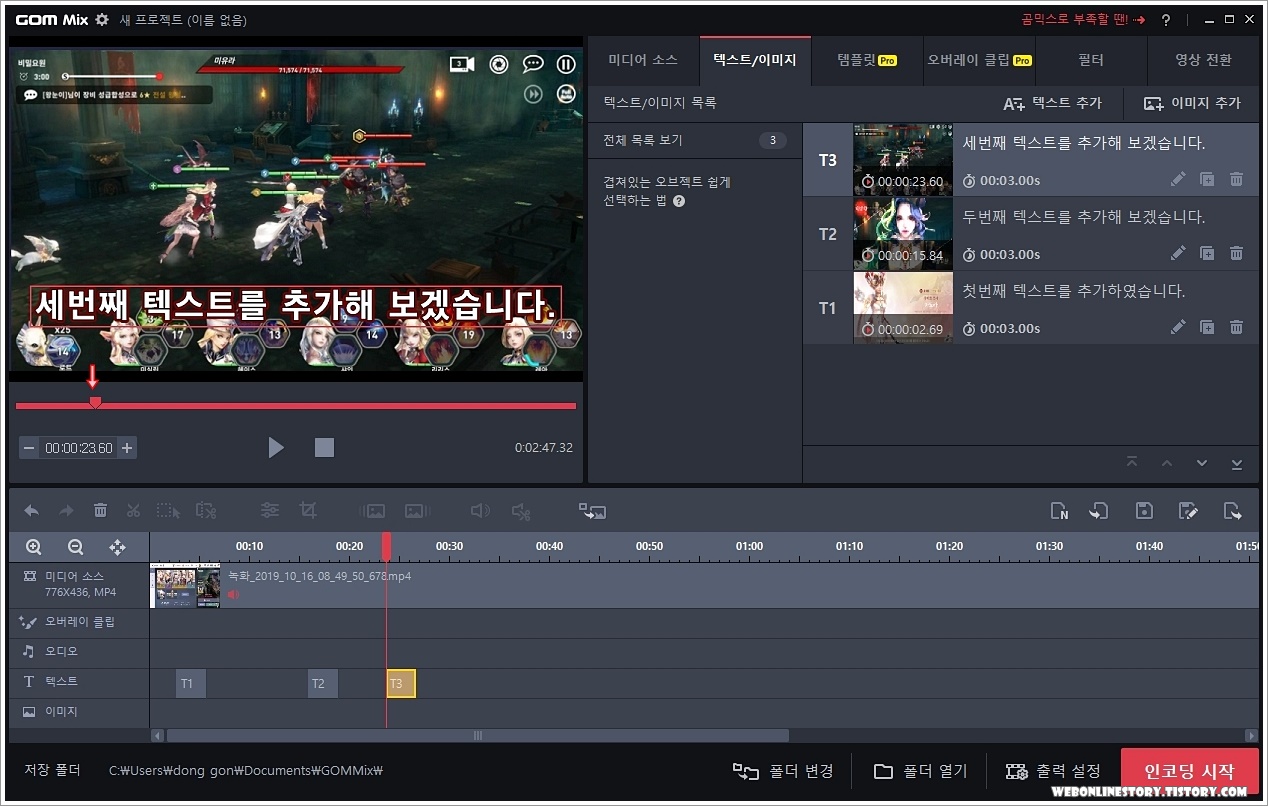Save project as with pencil floppy icon
Image resolution: width=1268 pixels, height=806 pixels.
[1188, 511]
